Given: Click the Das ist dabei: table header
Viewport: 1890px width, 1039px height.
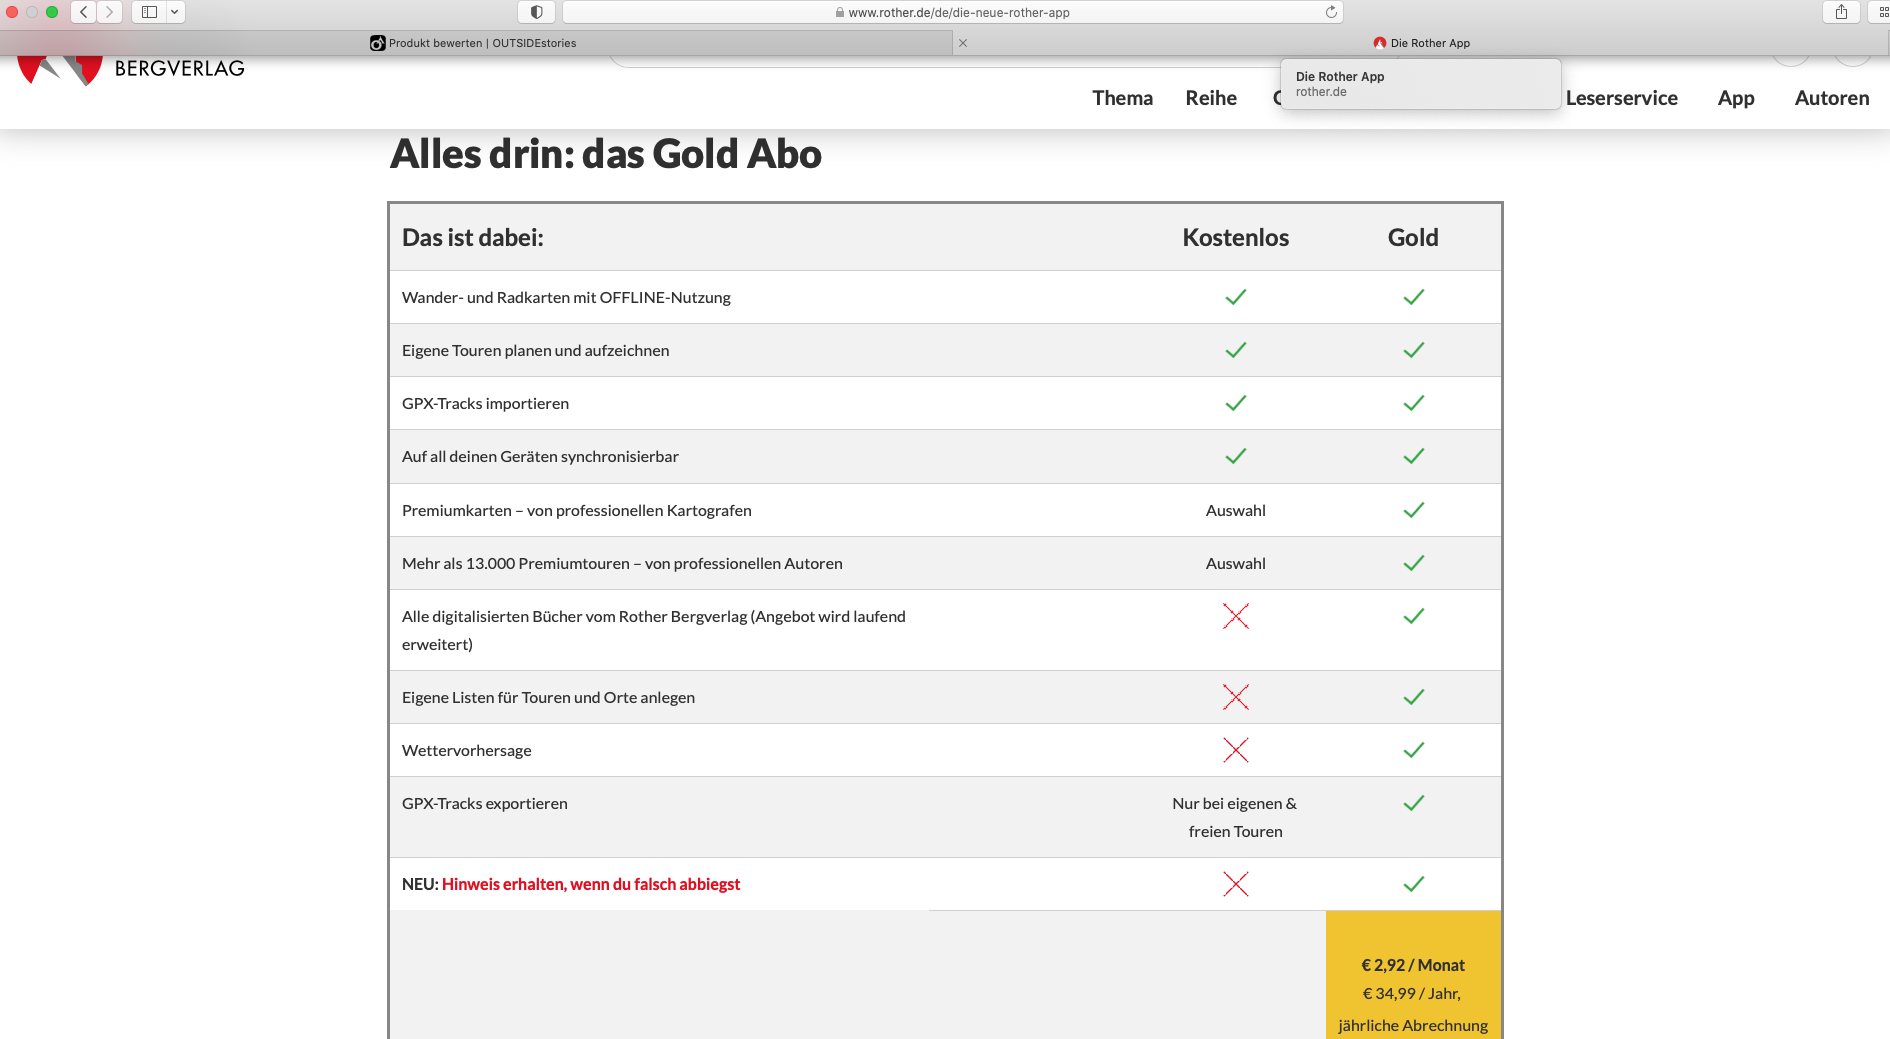Looking at the screenshot, I should 473,238.
